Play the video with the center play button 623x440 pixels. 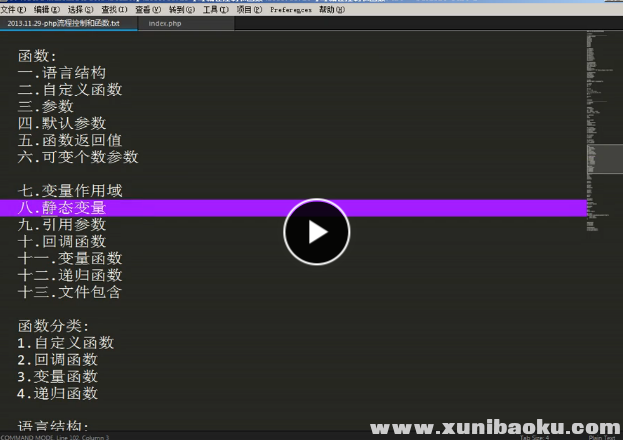316,232
